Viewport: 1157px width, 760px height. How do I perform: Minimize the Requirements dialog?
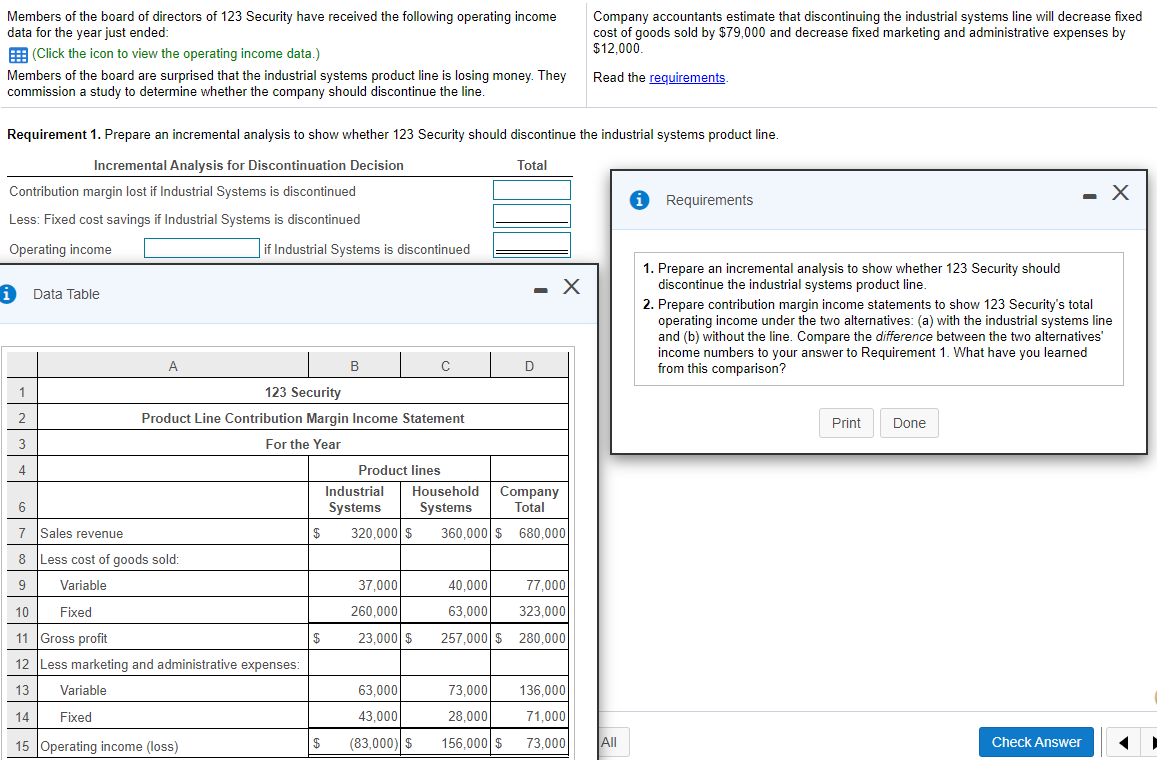pyautogui.click(x=1089, y=196)
